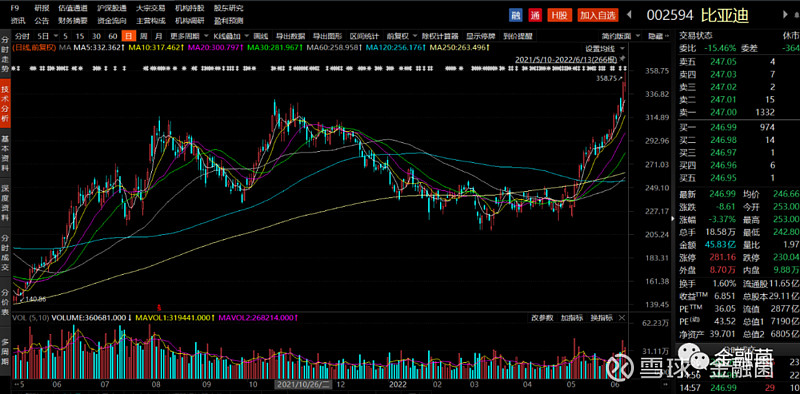This screenshot has height=394, width=800.
Task: Click the red 通 connect badge
Action: coord(535,15)
